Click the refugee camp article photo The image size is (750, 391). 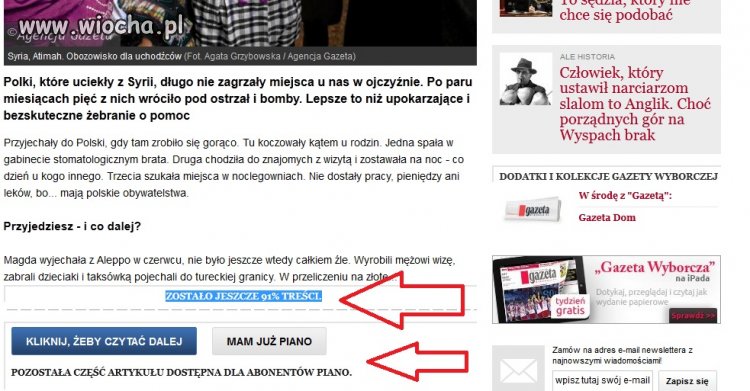click(240, 23)
